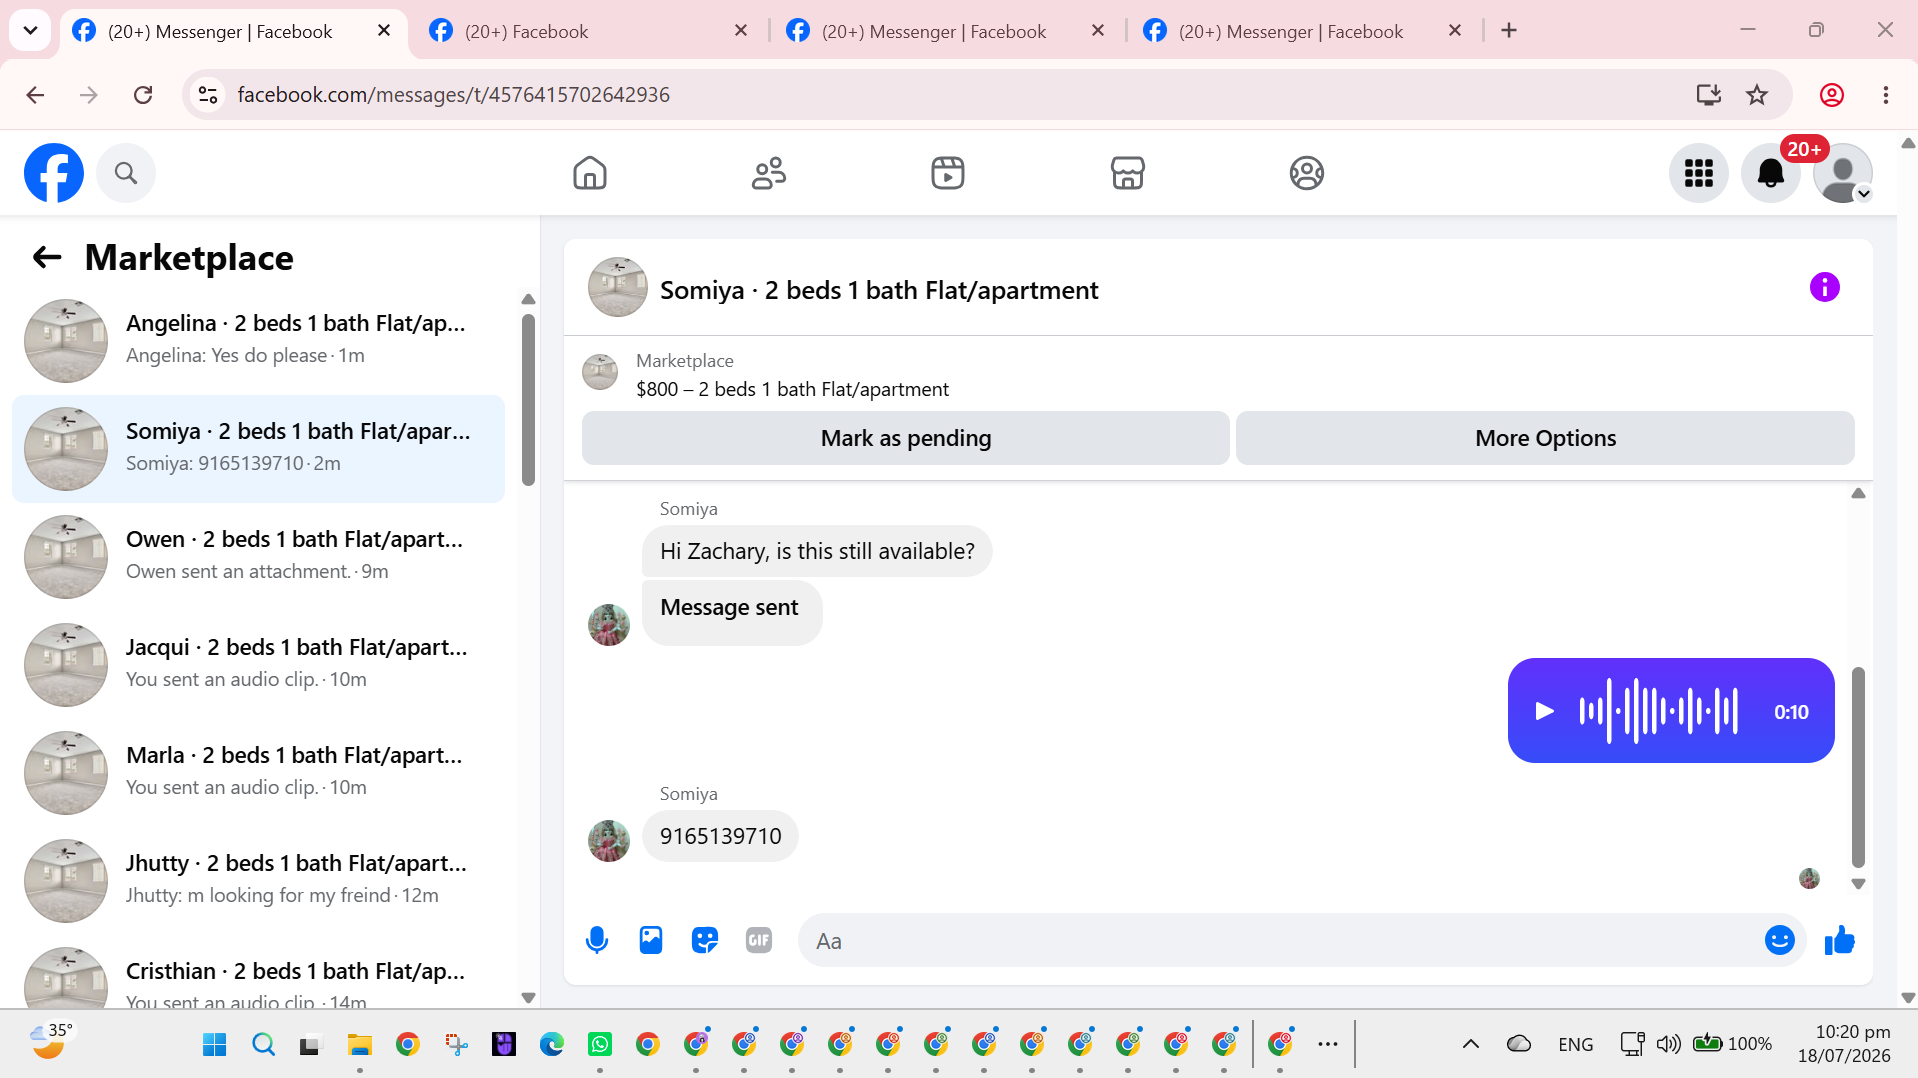
Task: Open a new browser tab
Action: (x=1509, y=31)
